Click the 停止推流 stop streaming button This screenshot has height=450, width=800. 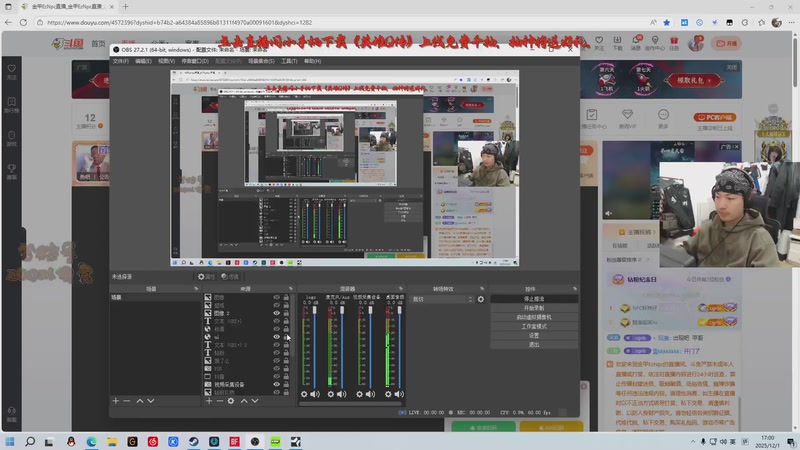534,299
